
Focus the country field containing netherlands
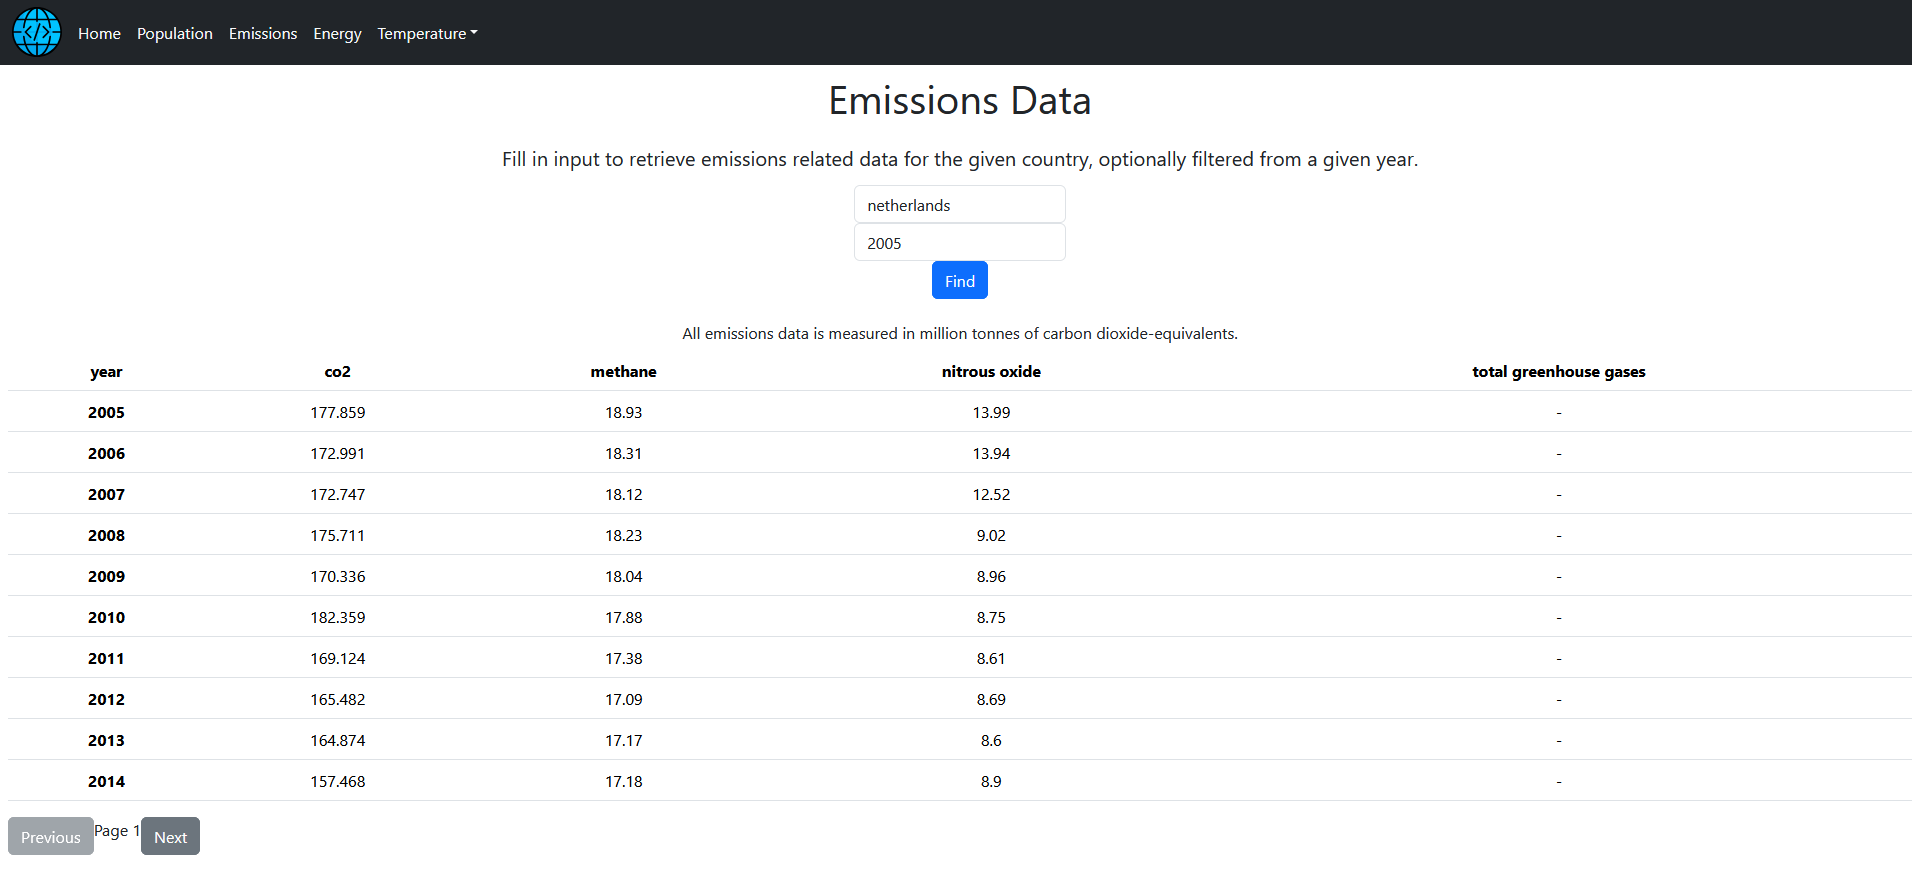[959, 205]
